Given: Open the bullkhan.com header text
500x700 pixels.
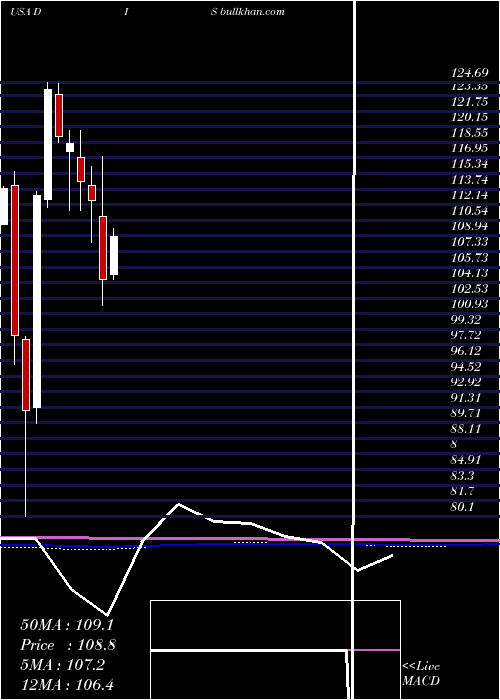Looking at the screenshot, I should (252, 12).
